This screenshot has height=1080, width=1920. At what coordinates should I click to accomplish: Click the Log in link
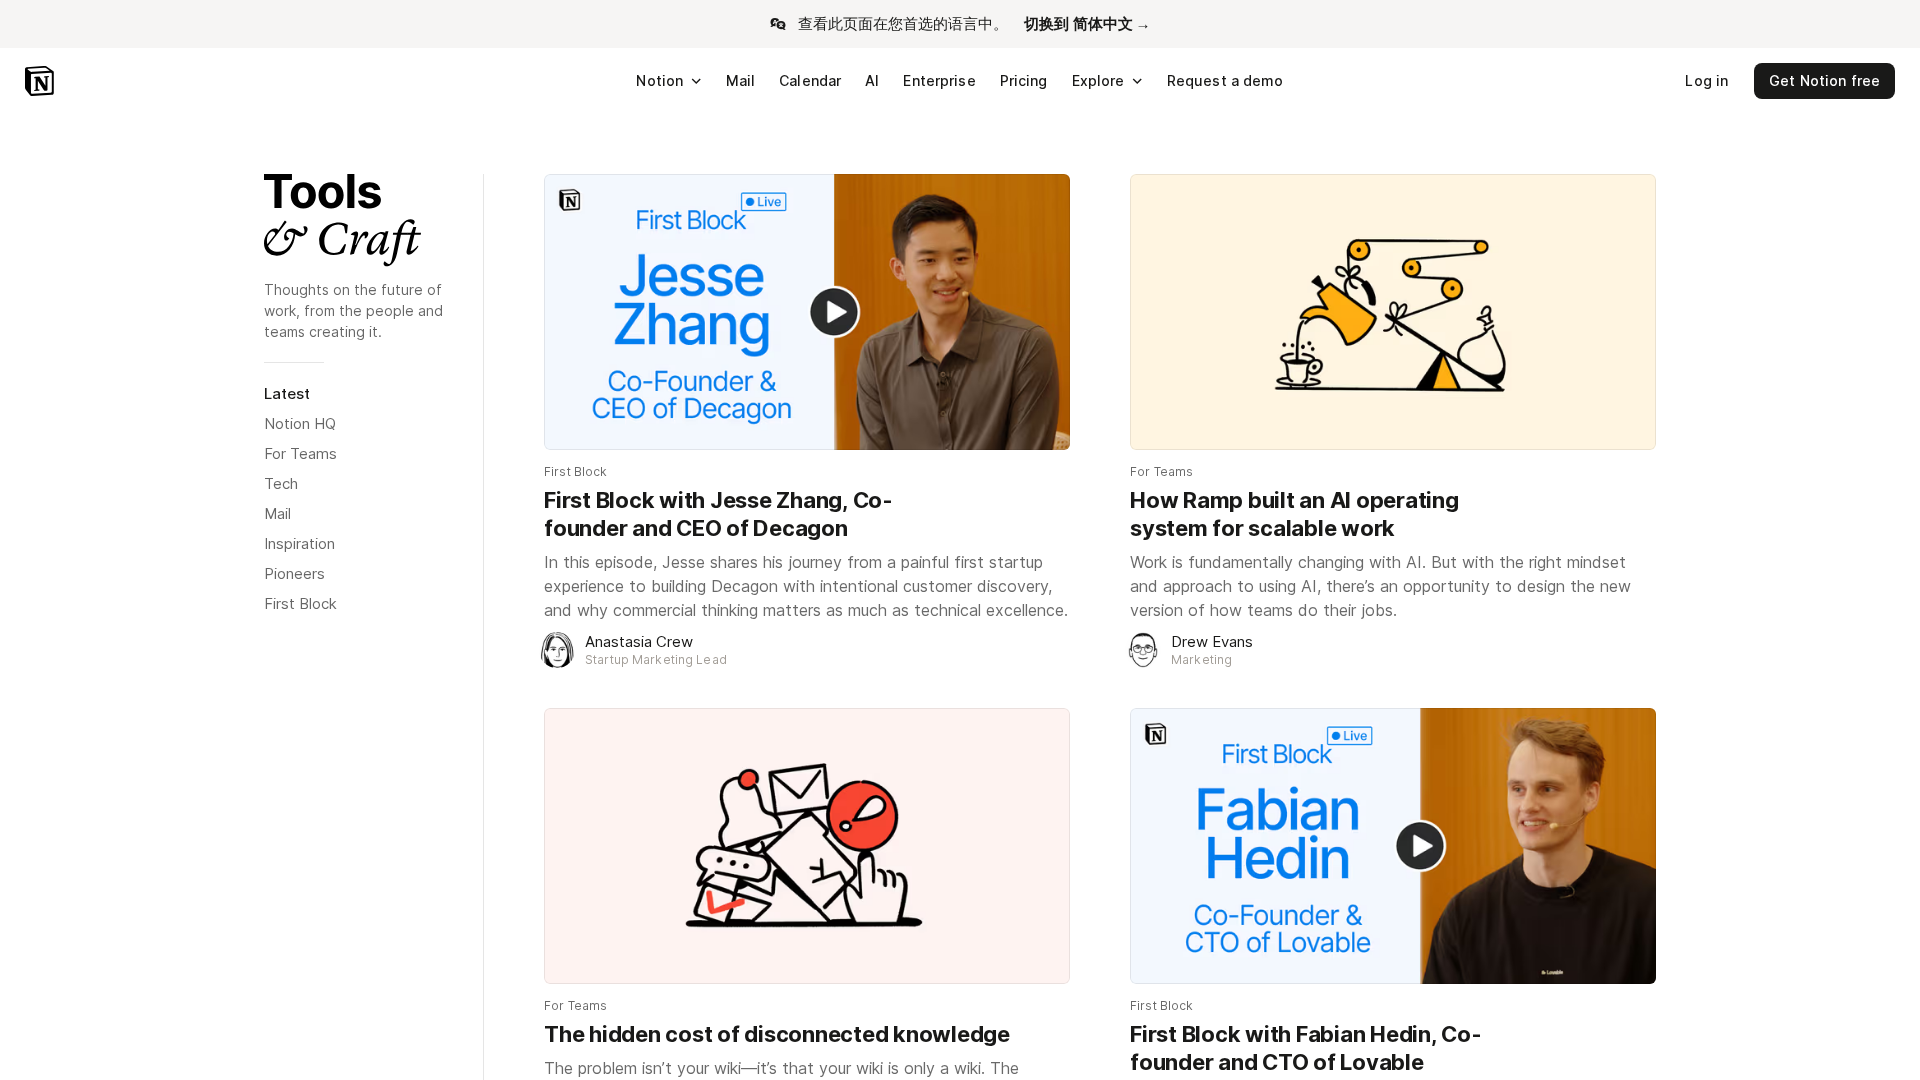coord(1706,81)
